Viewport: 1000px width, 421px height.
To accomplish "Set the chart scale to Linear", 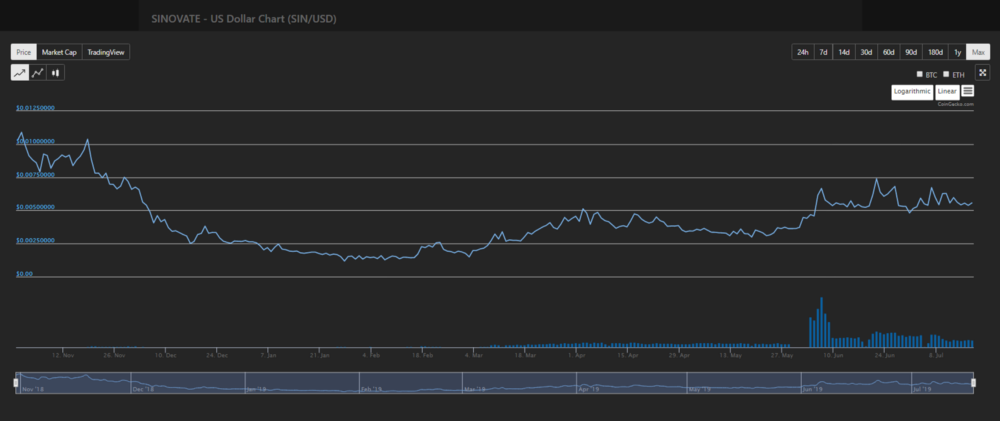I will [947, 92].
